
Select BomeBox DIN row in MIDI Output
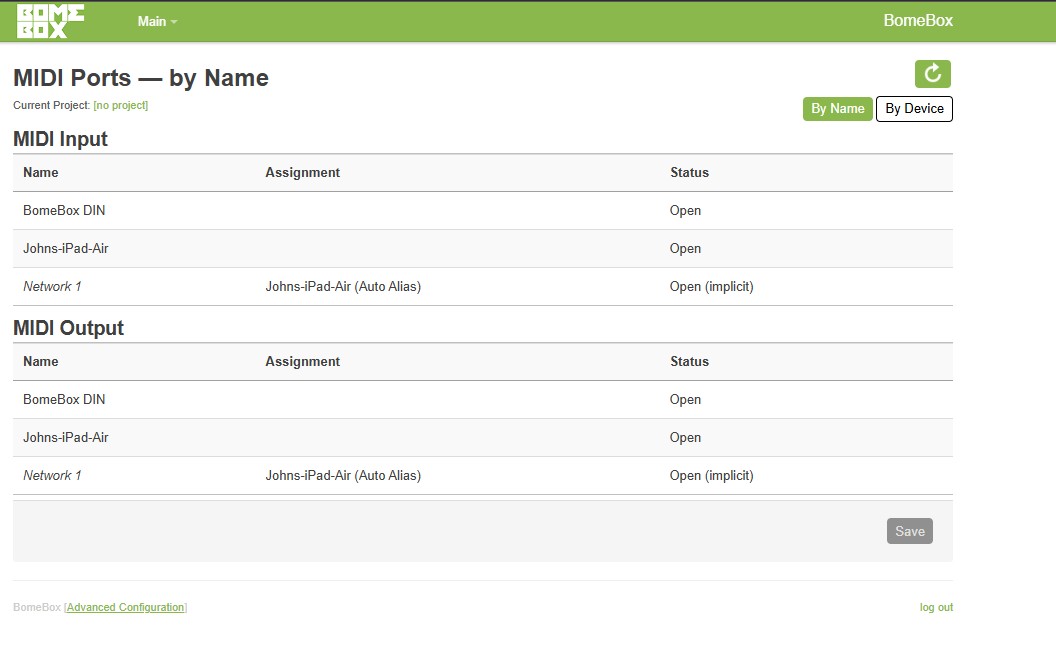tap(482, 400)
